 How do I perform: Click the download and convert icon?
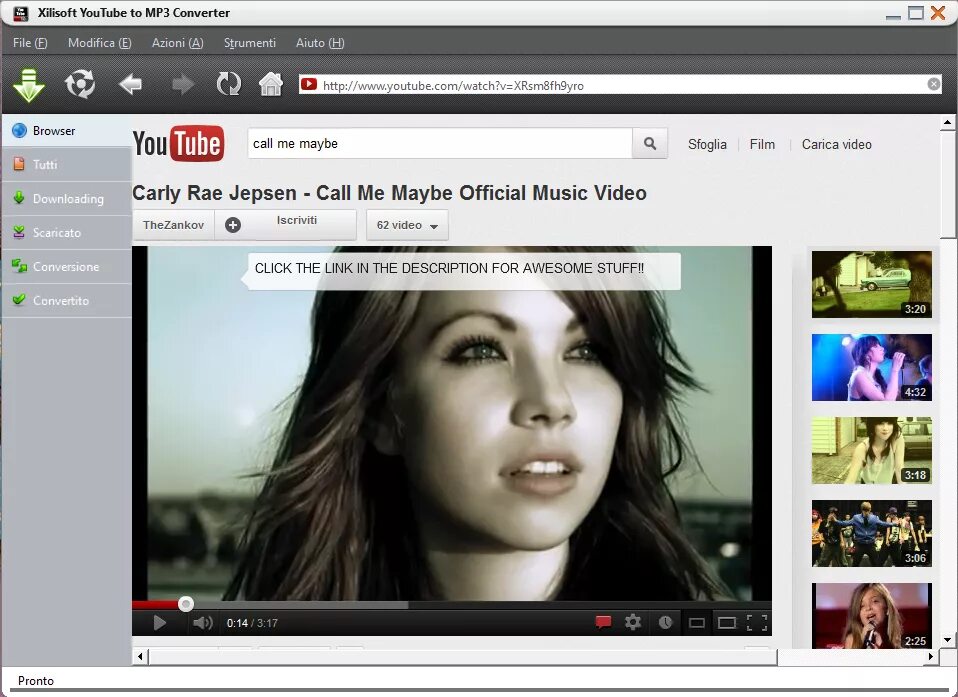pyautogui.click(x=80, y=84)
